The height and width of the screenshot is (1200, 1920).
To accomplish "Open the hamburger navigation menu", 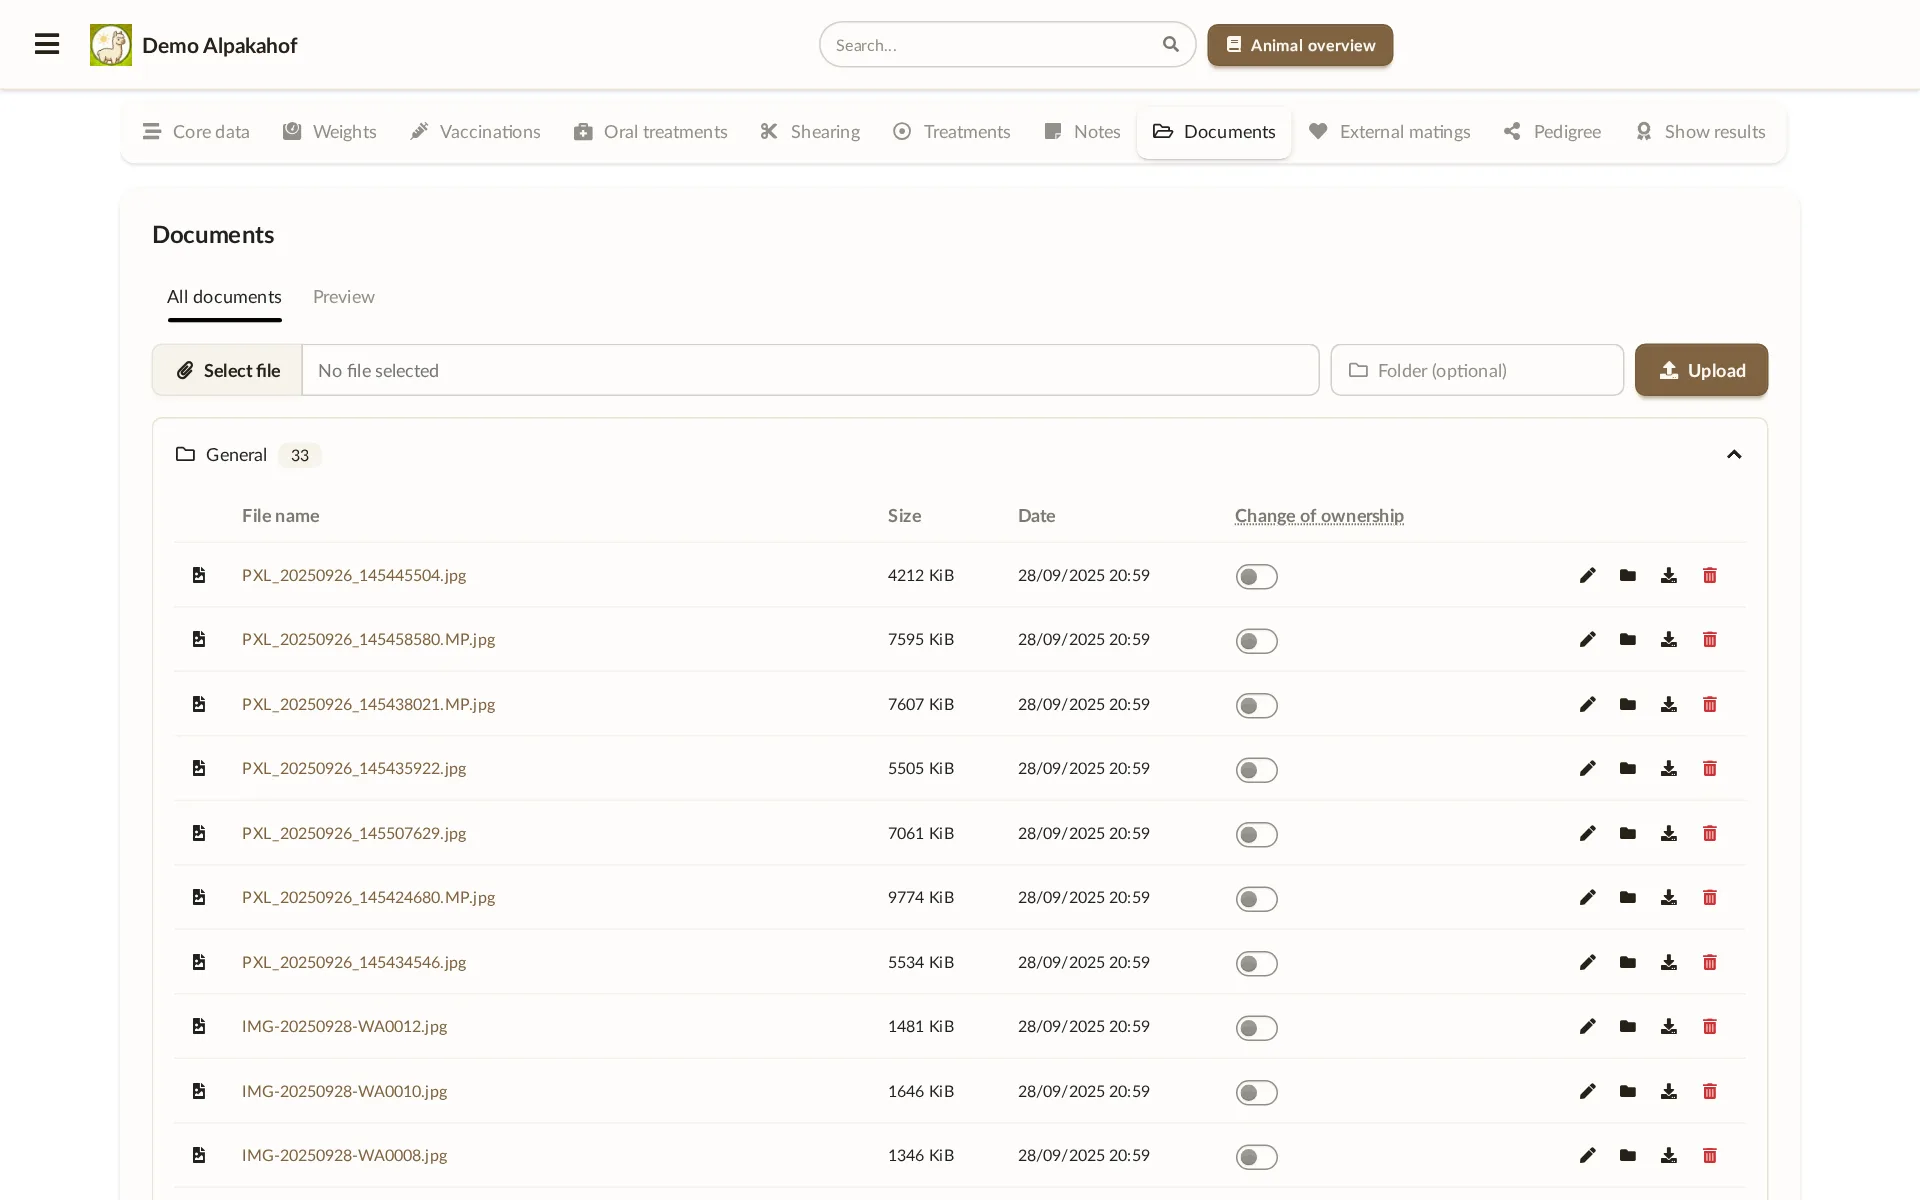I will 47,44.
